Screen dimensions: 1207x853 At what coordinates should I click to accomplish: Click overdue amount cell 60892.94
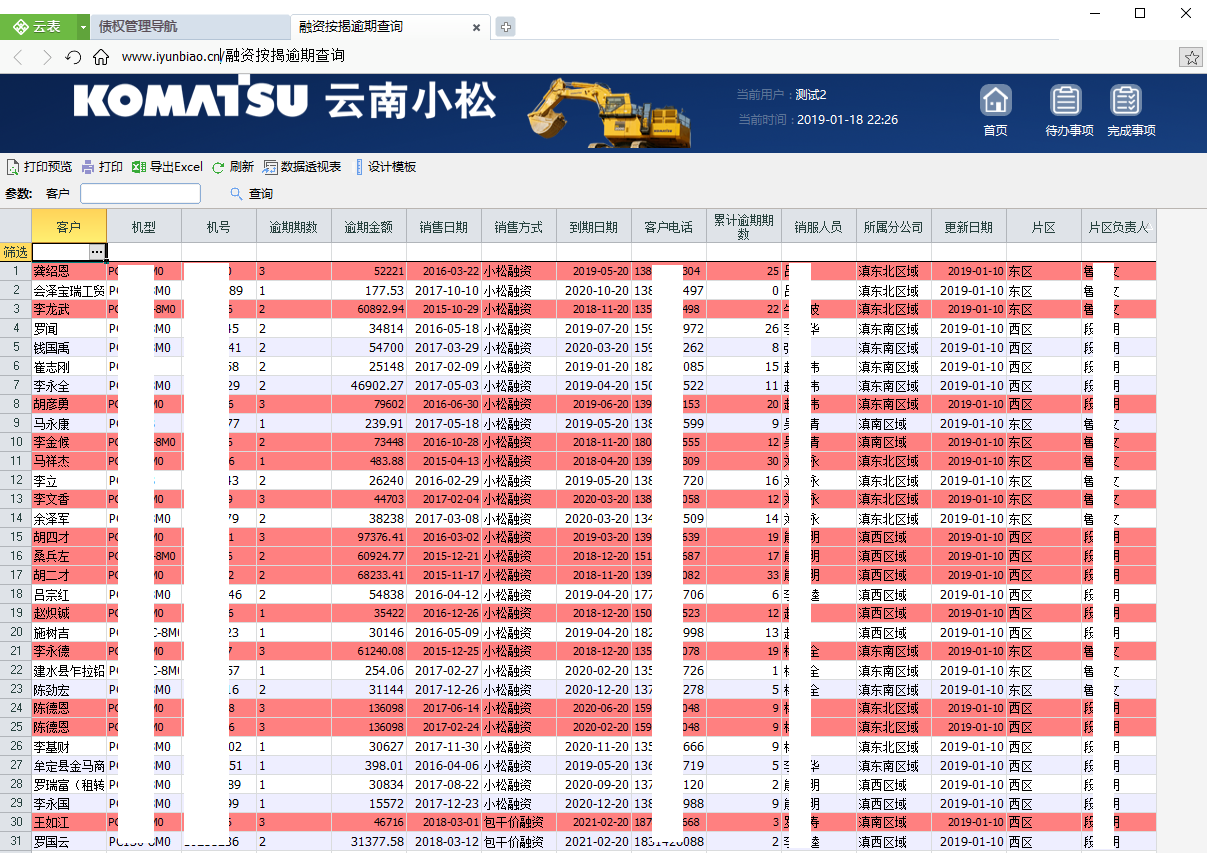point(369,309)
